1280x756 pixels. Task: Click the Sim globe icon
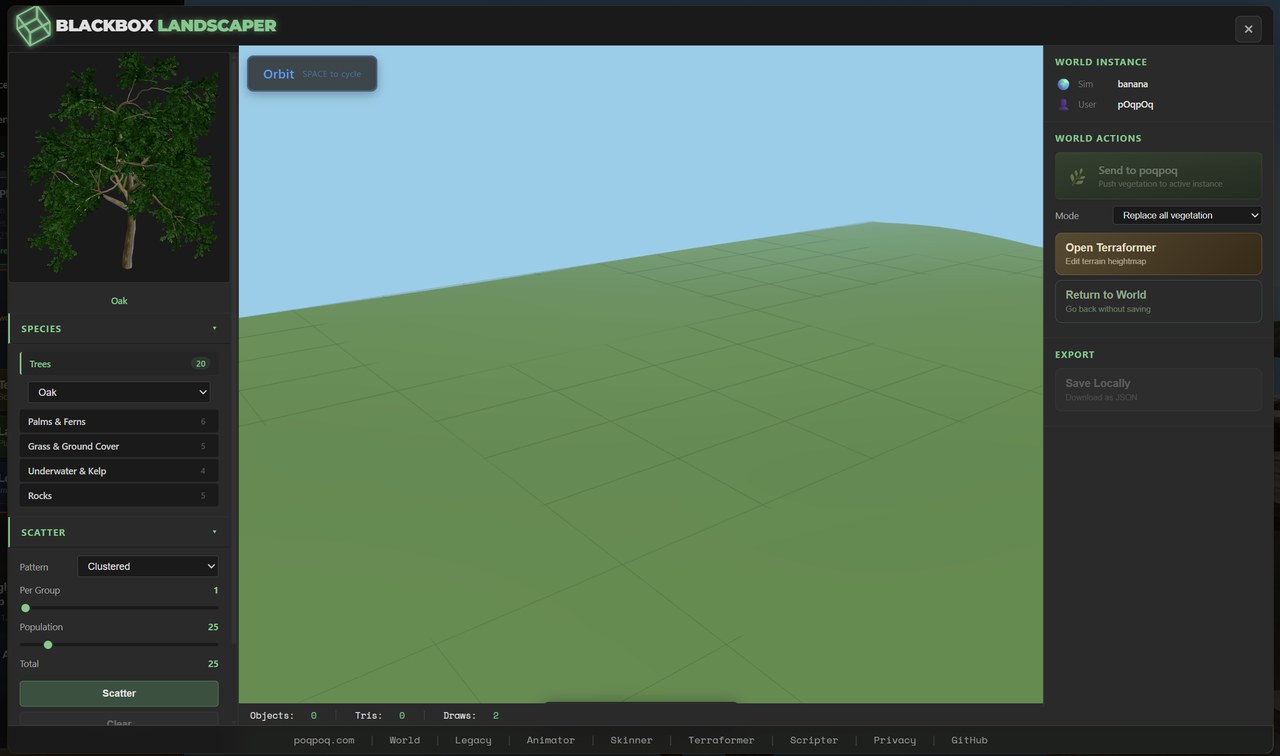click(1063, 84)
